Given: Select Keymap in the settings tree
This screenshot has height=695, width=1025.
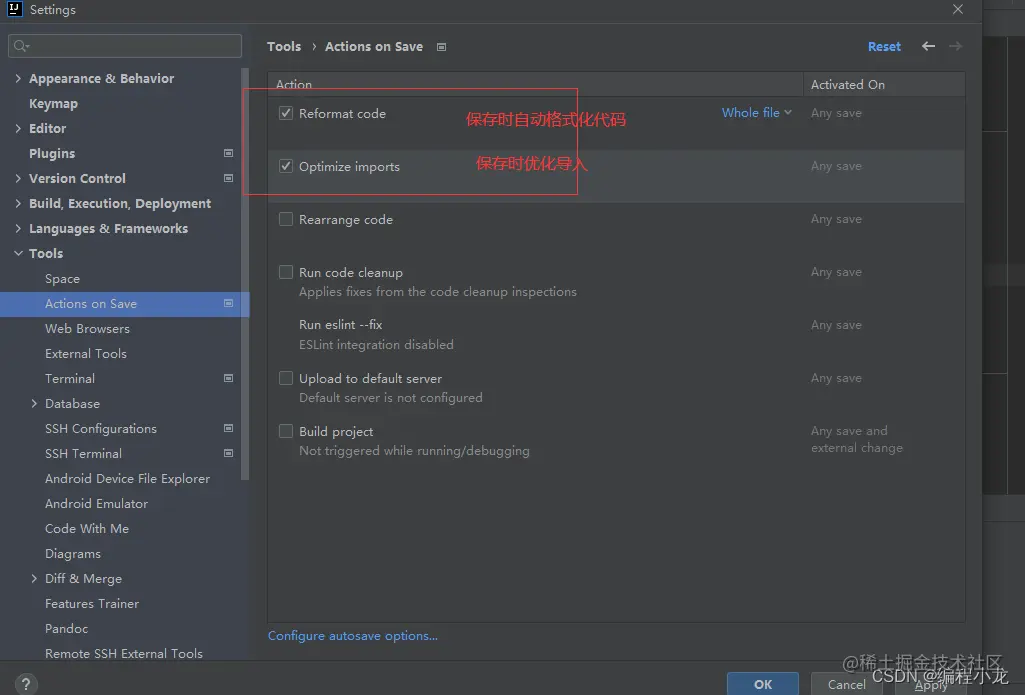Looking at the screenshot, I should tap(53, 103).
